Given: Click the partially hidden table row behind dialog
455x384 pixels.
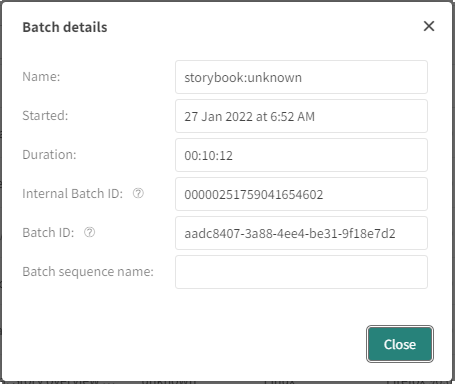Looking at the screenshot, I should (227, 382).
